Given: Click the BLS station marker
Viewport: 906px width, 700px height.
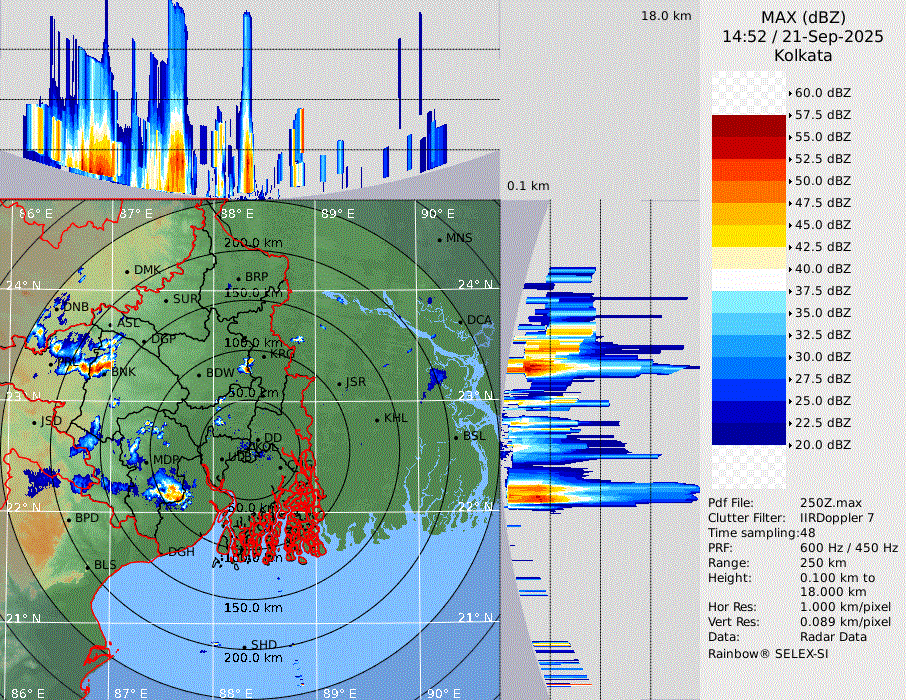Looking at the screenshot, I should click(x=87, y=567).
